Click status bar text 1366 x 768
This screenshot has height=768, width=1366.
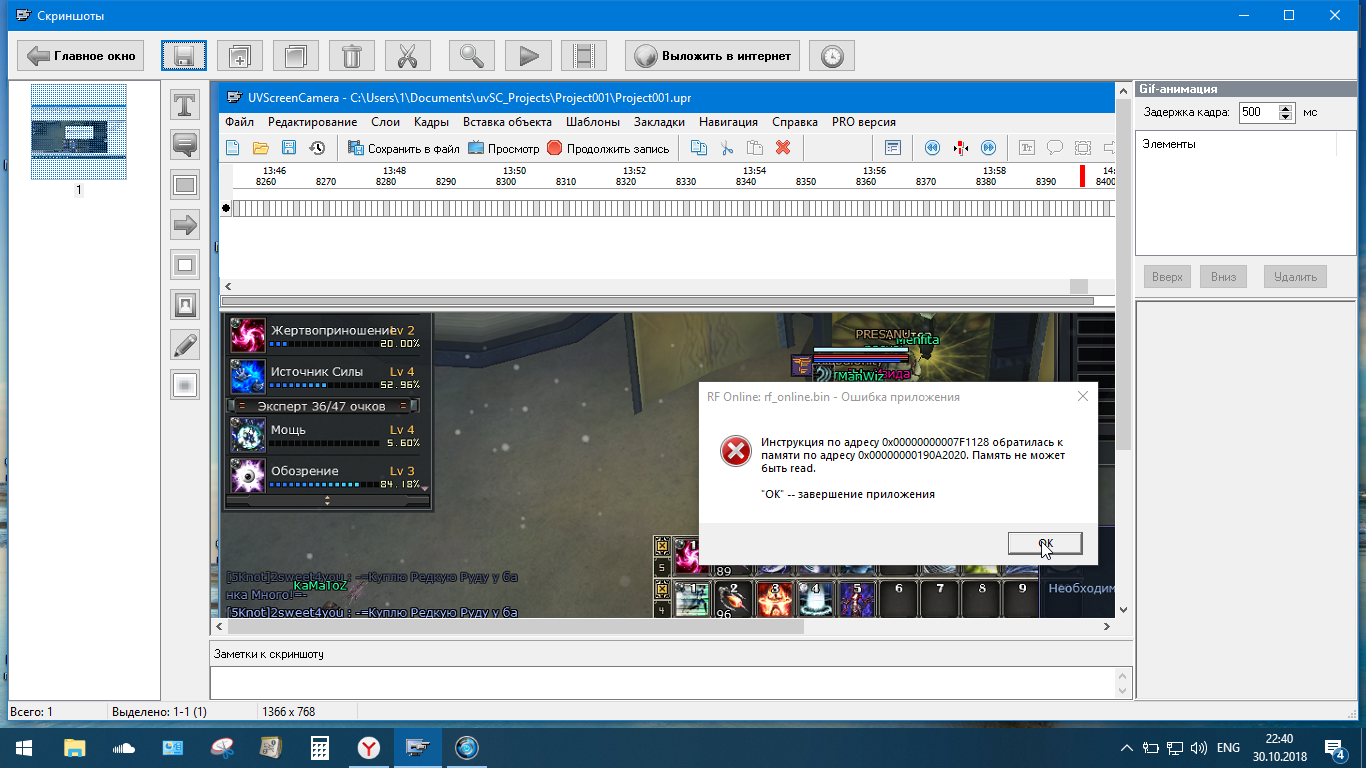[288, 712]
